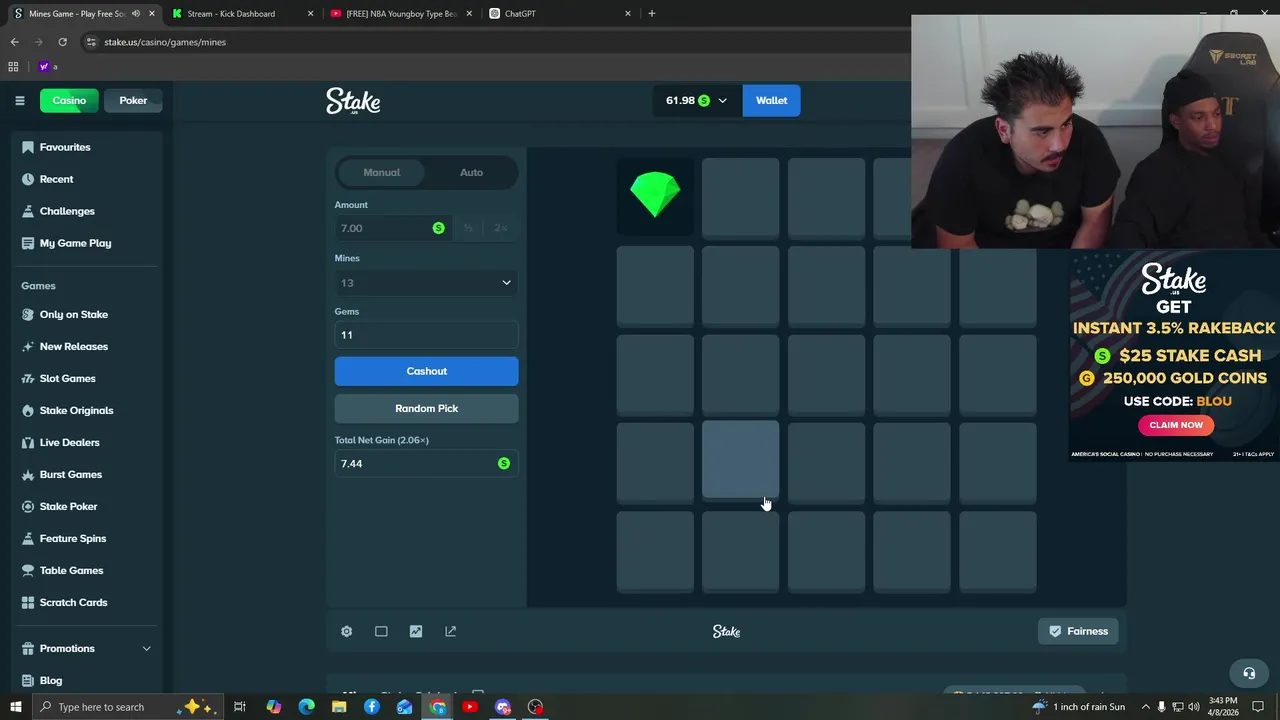1280x720 pixels.
Task: Show hidden system tray icons
Action: [1146, 707]
